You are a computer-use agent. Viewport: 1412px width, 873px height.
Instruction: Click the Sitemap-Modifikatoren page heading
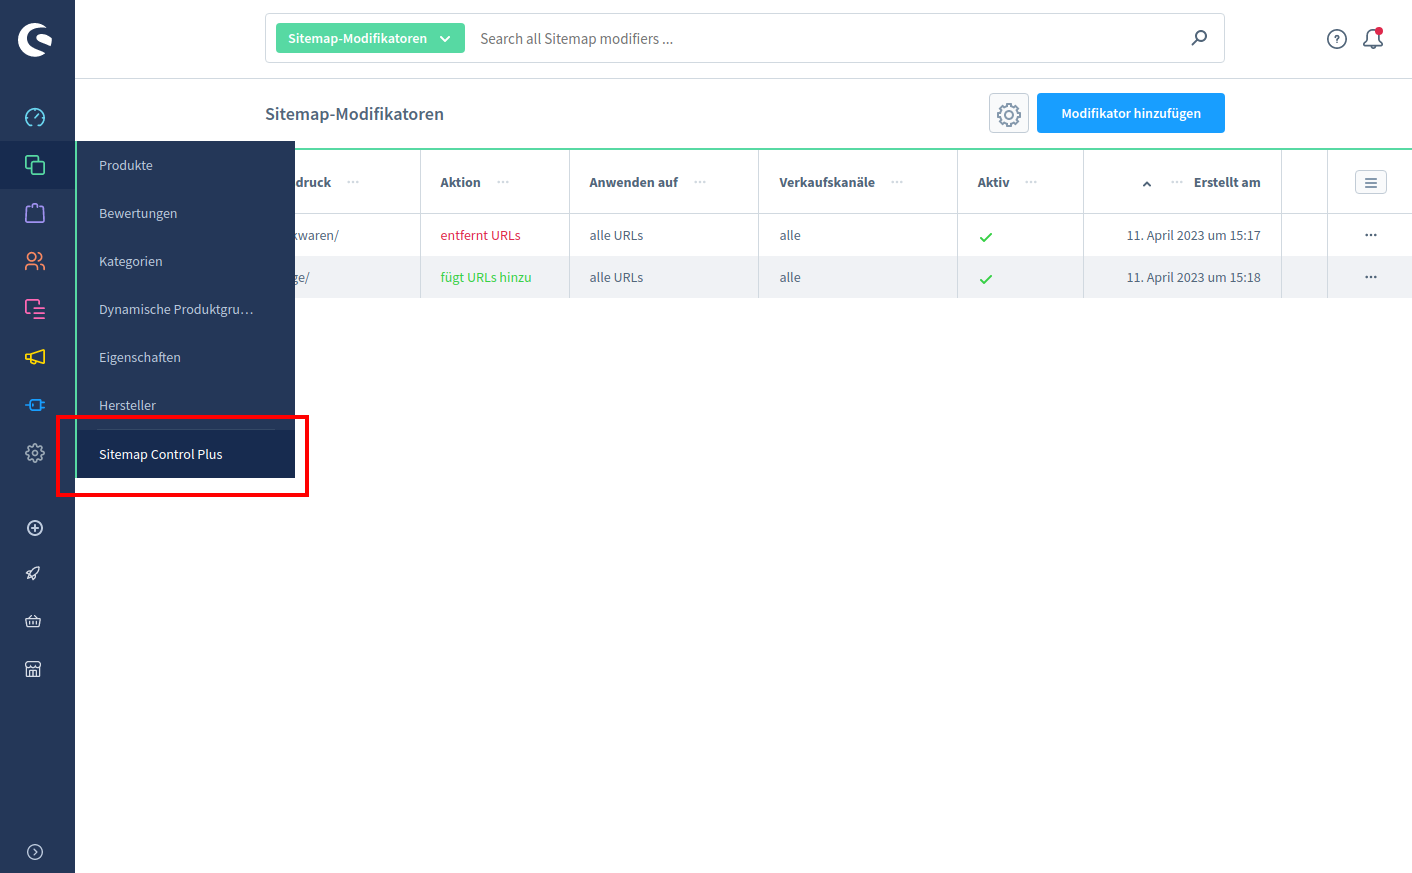pyautogui.click(x=354, y=114)
